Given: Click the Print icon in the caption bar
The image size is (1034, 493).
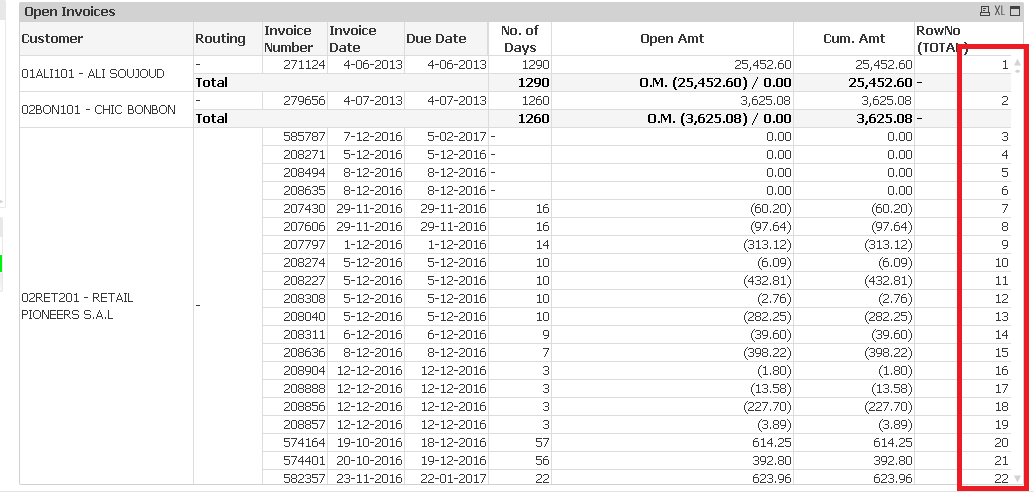Looking at the screenshot, I should point(985,11).
